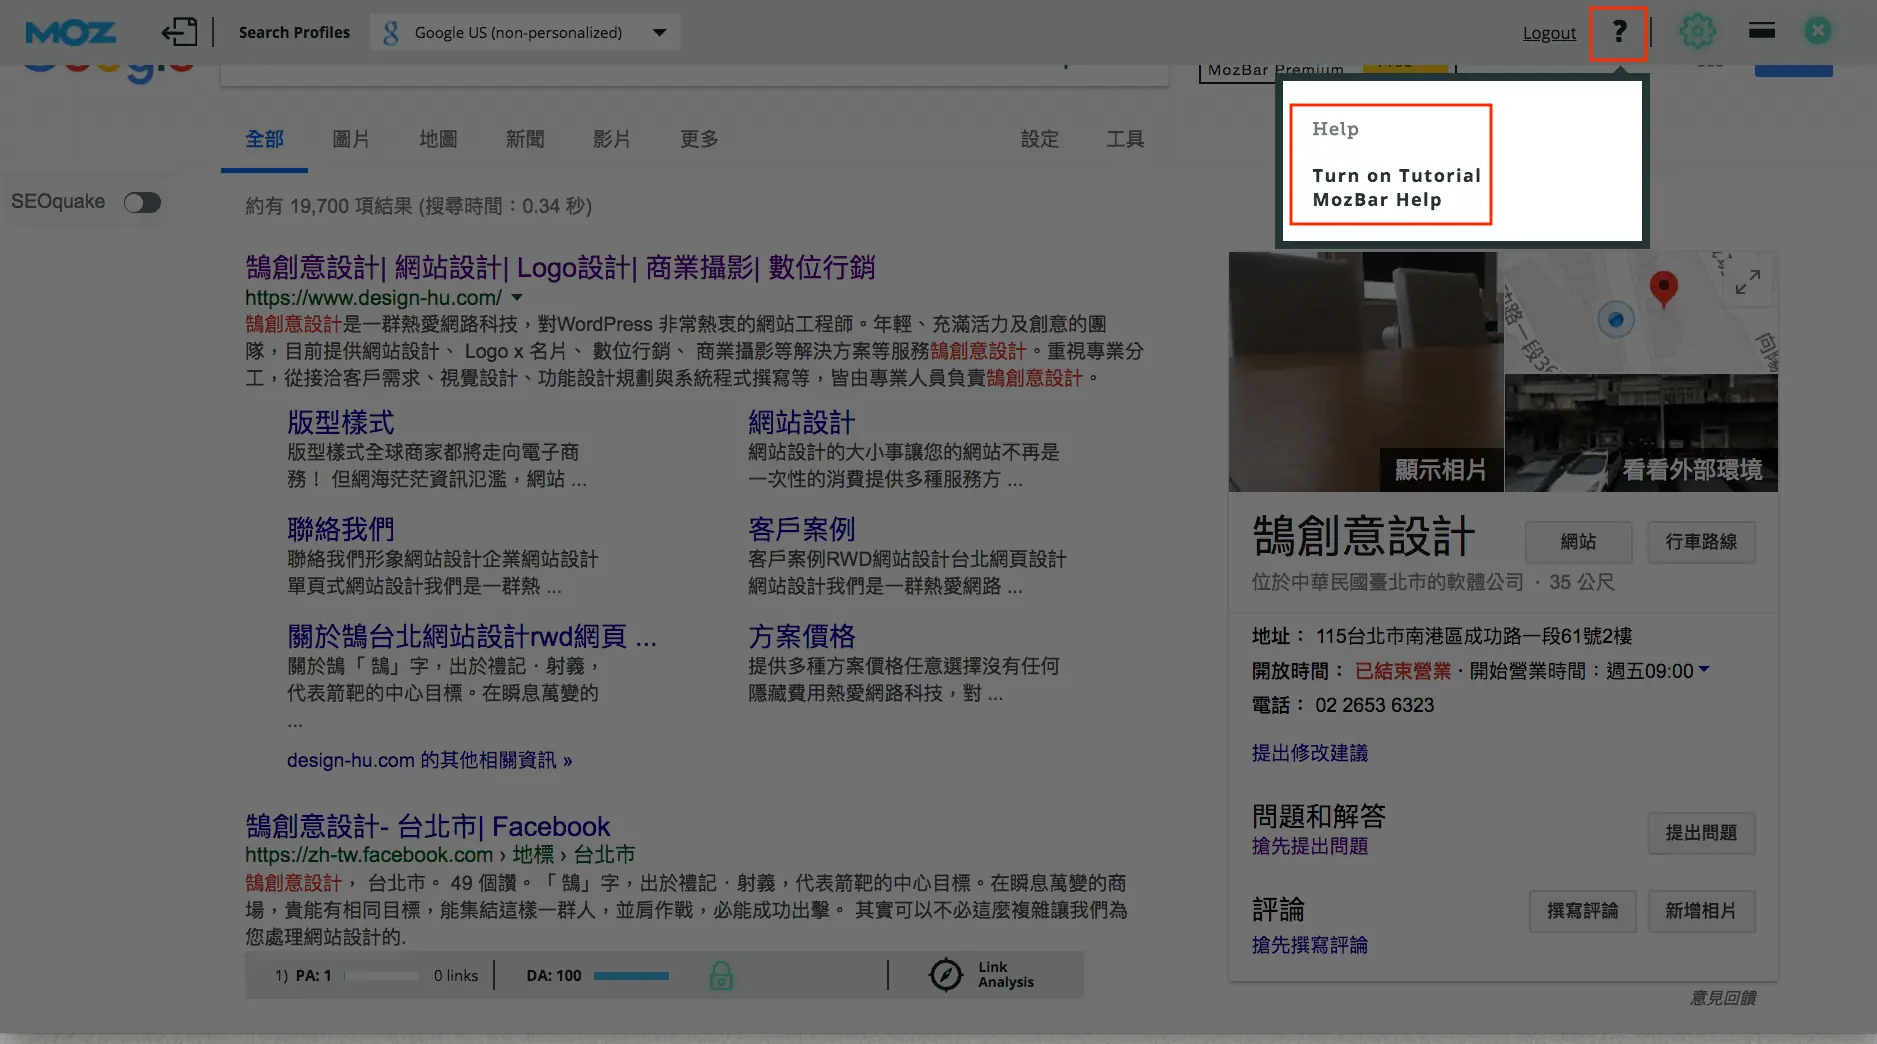Screen dimensions: 1877x1044
Task: Open the 更多 menu
Action: 699,139
